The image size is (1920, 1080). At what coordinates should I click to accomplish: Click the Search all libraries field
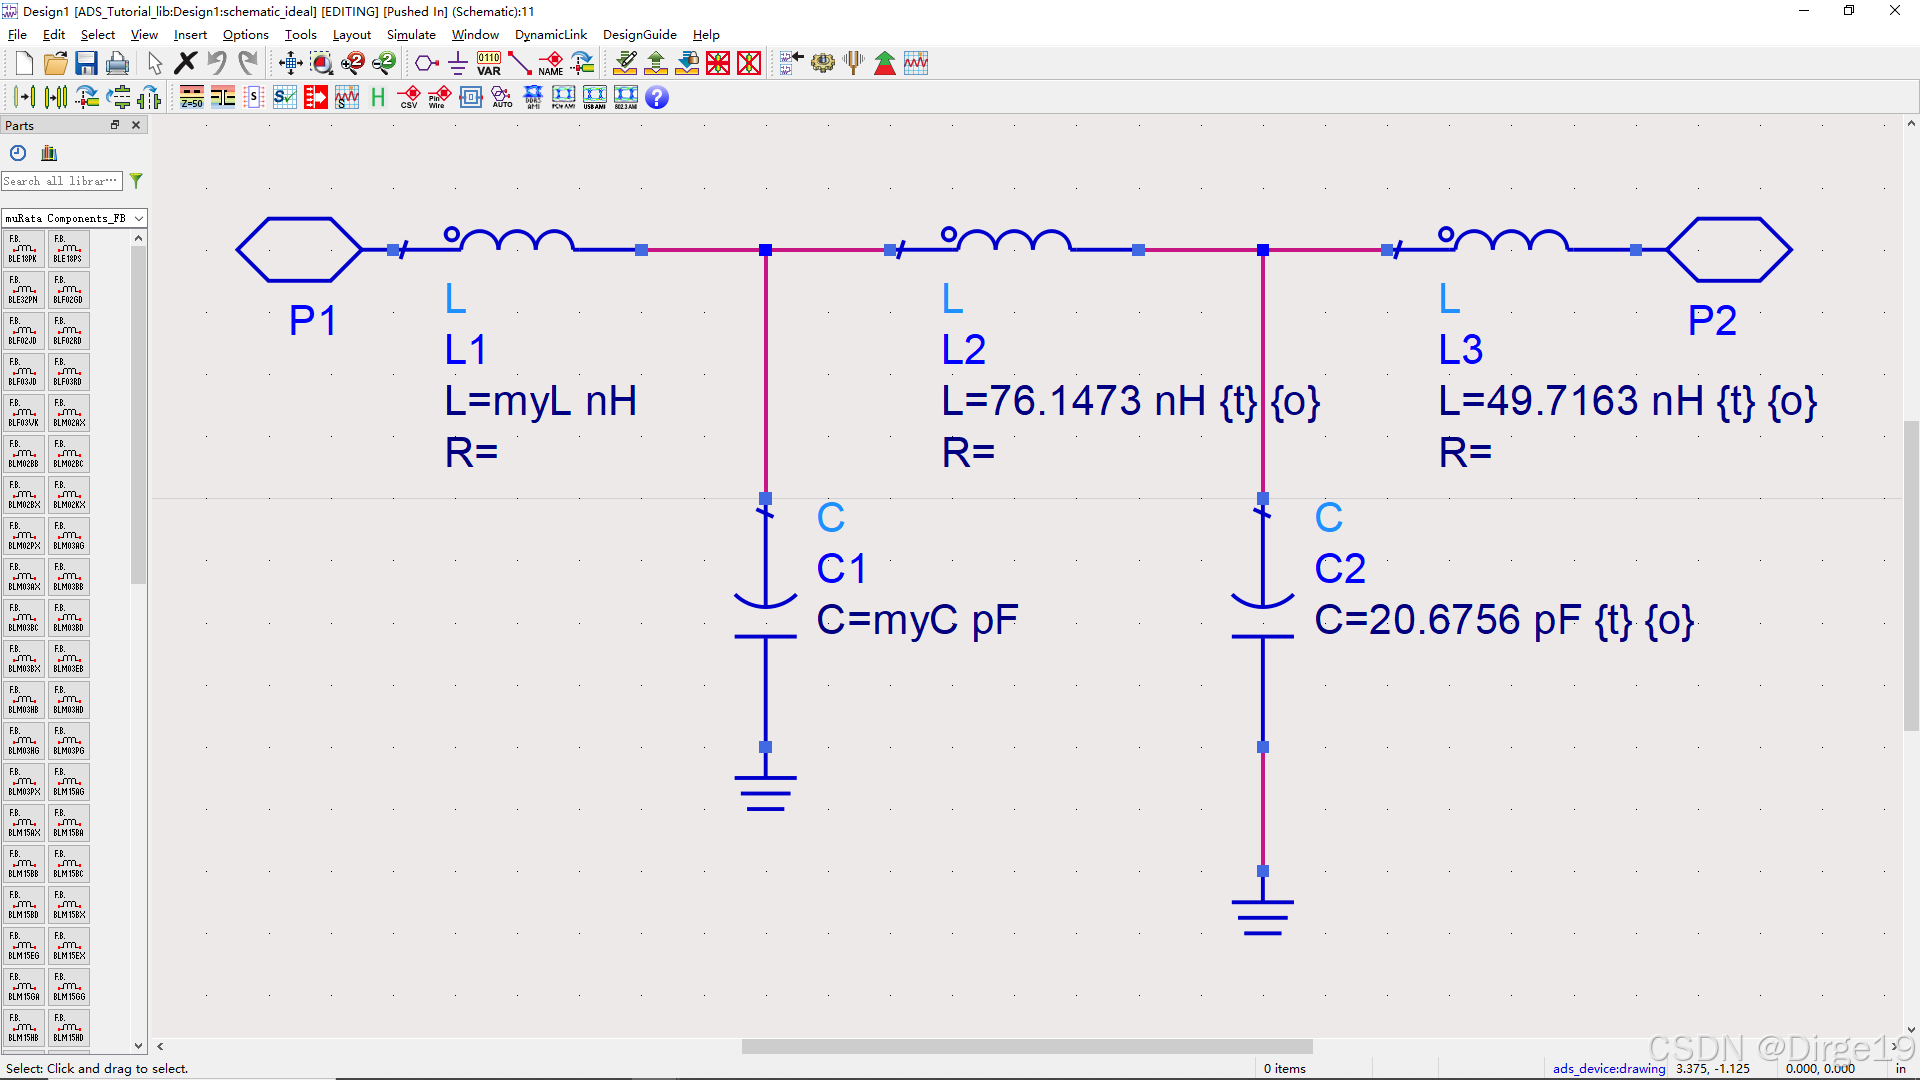click(62, 181)
